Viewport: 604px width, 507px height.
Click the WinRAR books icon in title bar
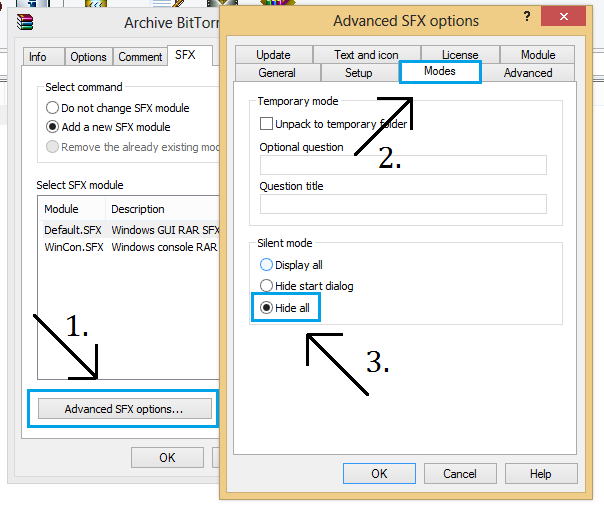pyautogui.click(x=25, y=22)
